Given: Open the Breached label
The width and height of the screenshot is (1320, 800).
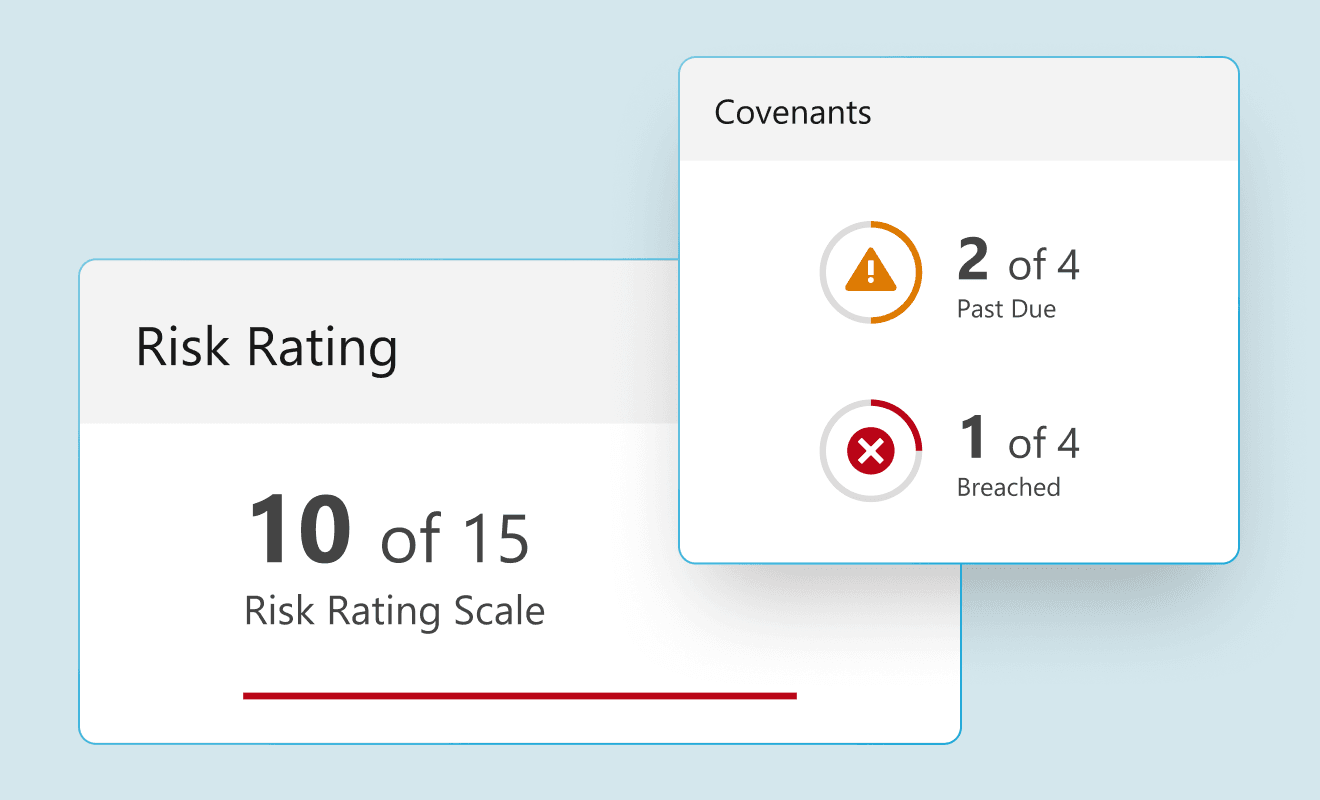Looking at the screenshot, I should click(1008, 487).
